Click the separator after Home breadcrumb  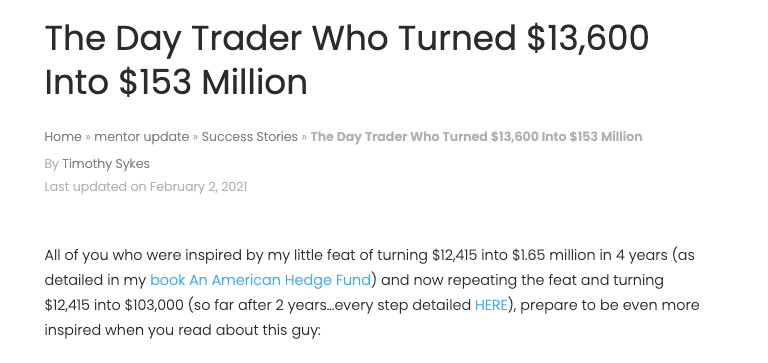(x=88, y=137)
